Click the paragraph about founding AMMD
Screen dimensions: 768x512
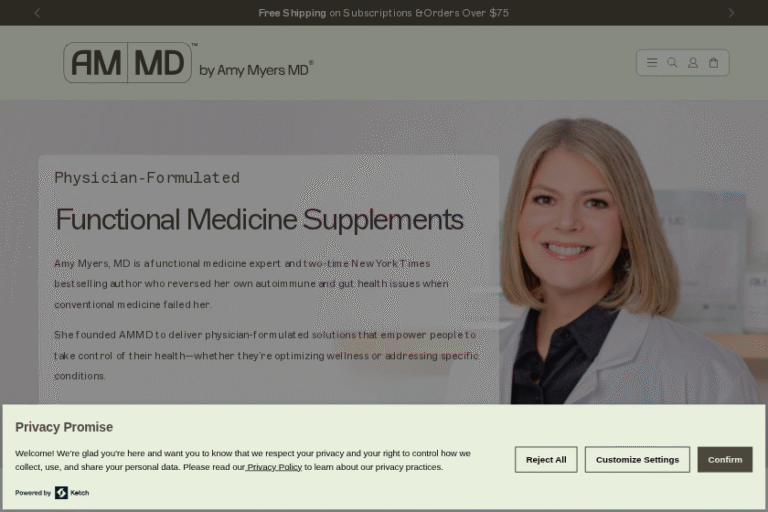pyautogui.click(x=266, y=355)
